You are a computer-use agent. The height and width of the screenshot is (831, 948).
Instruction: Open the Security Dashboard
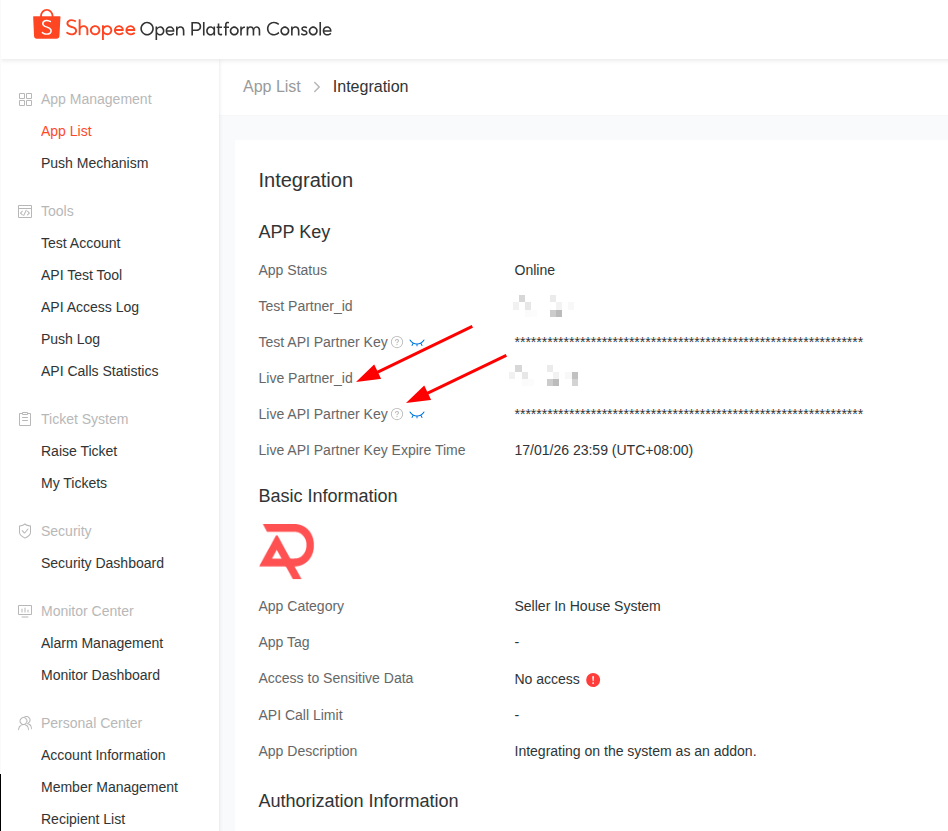click(102, 563)
